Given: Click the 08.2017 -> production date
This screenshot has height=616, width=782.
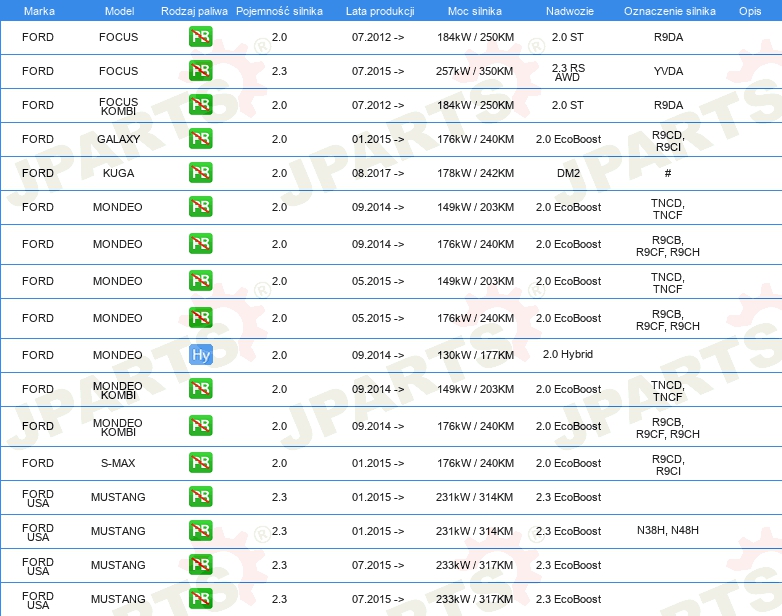Looking at the screenshot, I should coord(378,173).
